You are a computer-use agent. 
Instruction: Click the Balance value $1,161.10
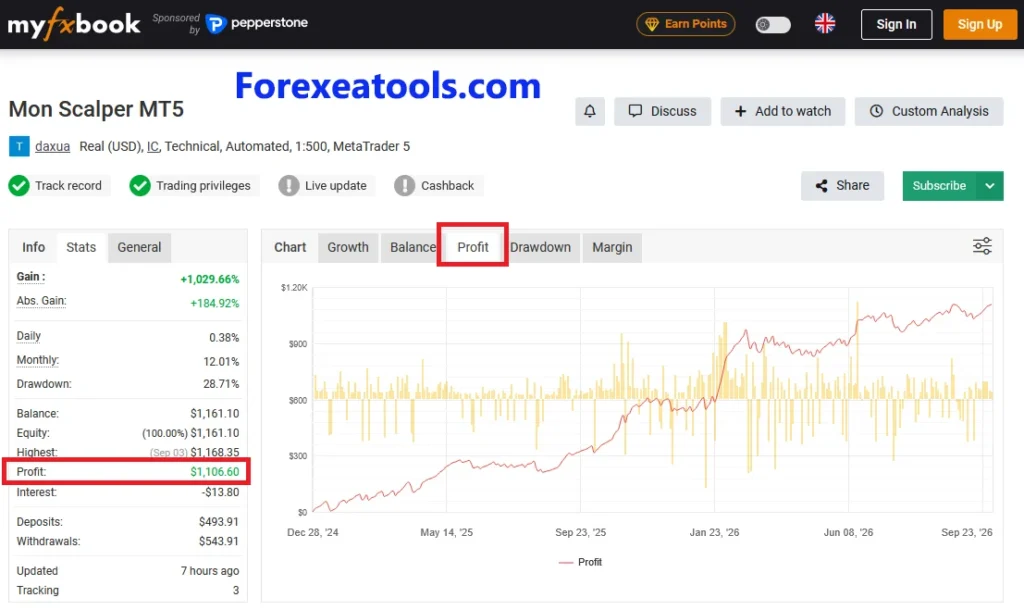214,413
